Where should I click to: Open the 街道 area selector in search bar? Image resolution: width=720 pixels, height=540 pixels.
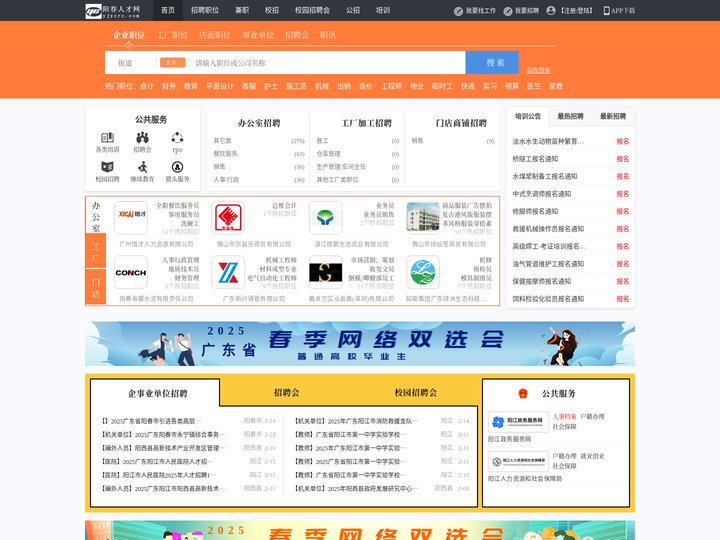125,63
